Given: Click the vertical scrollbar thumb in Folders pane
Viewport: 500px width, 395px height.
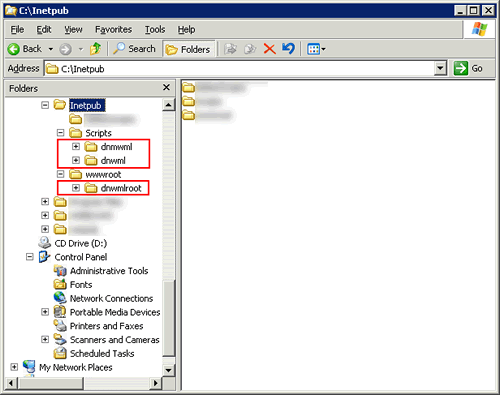Looking at the screenshot, I should point(169,319).
